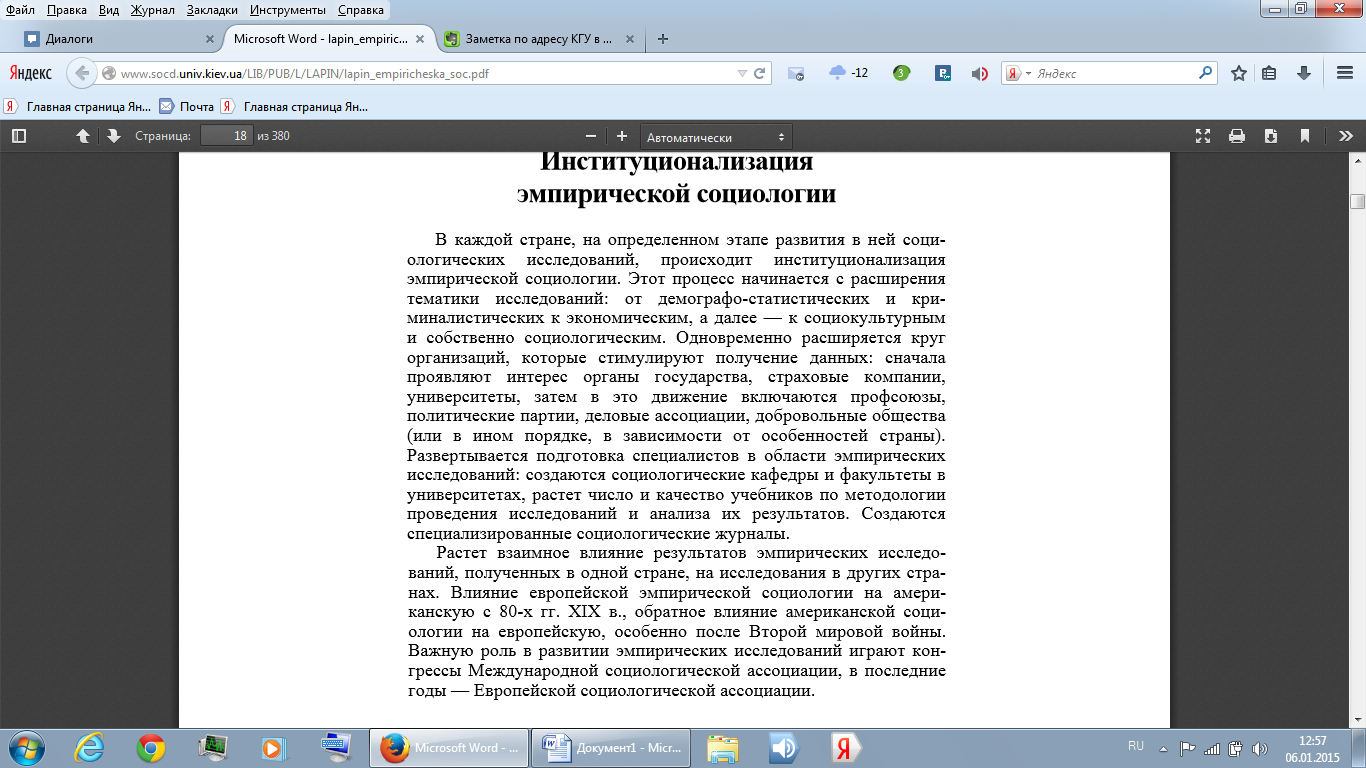Open the Инструменты menu
This screenshot has height=768, width=1366.
coord(289,9)
